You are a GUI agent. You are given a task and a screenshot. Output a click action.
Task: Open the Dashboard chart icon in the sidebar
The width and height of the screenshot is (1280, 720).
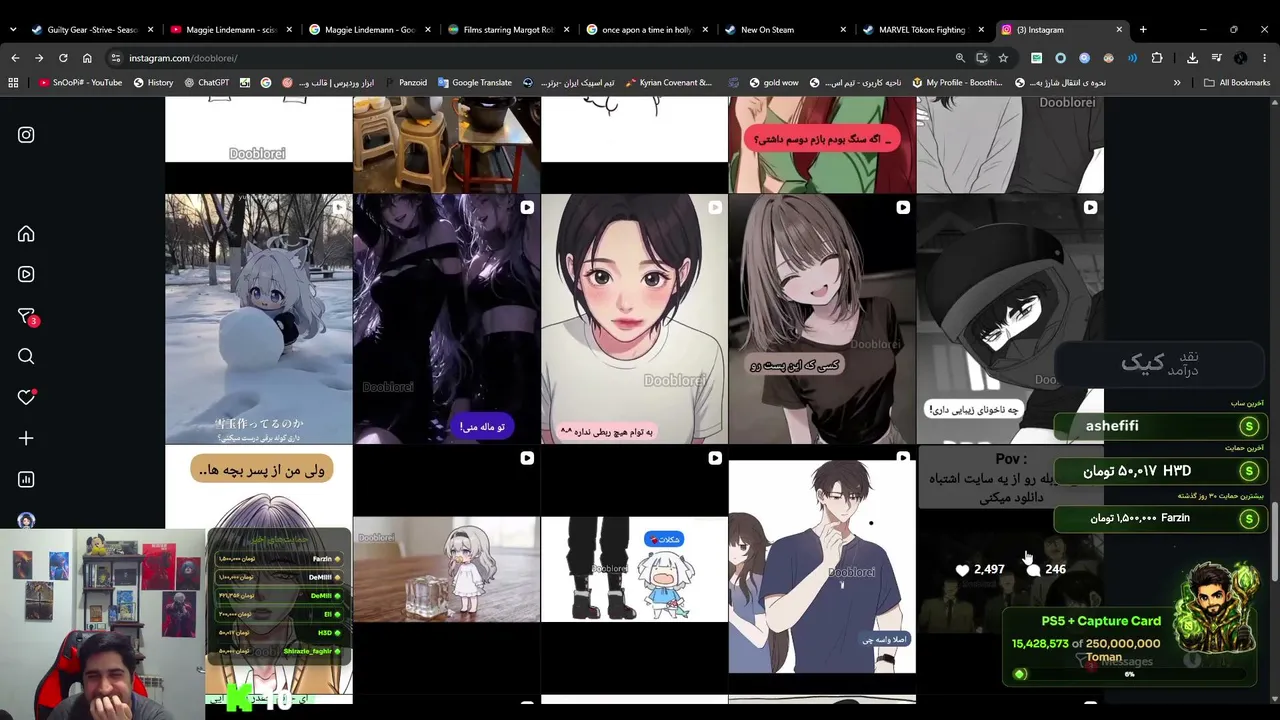[26, 479]
